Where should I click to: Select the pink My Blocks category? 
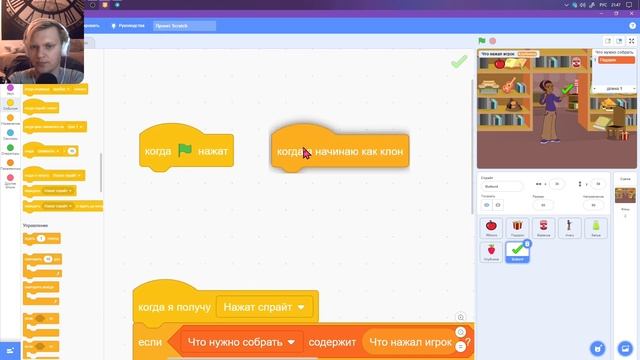click(10, 181)
